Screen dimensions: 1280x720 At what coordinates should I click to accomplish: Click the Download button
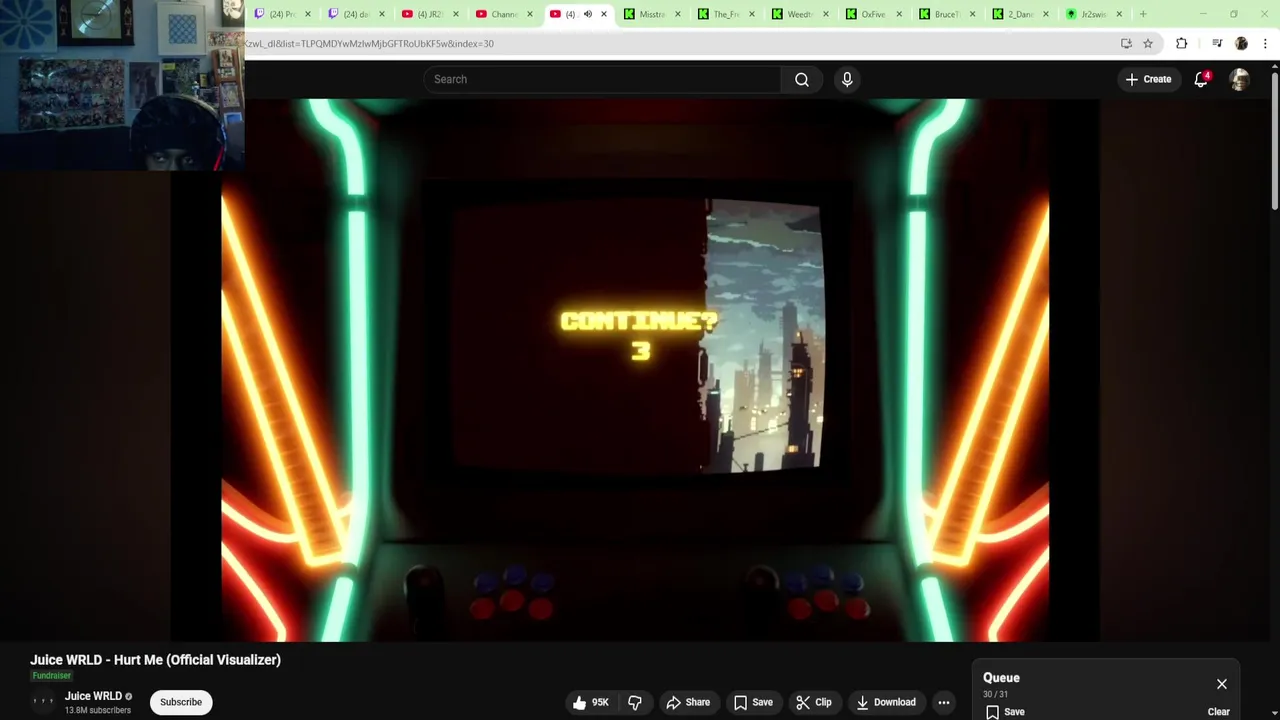pyautogui.click(x=886, y=702)
